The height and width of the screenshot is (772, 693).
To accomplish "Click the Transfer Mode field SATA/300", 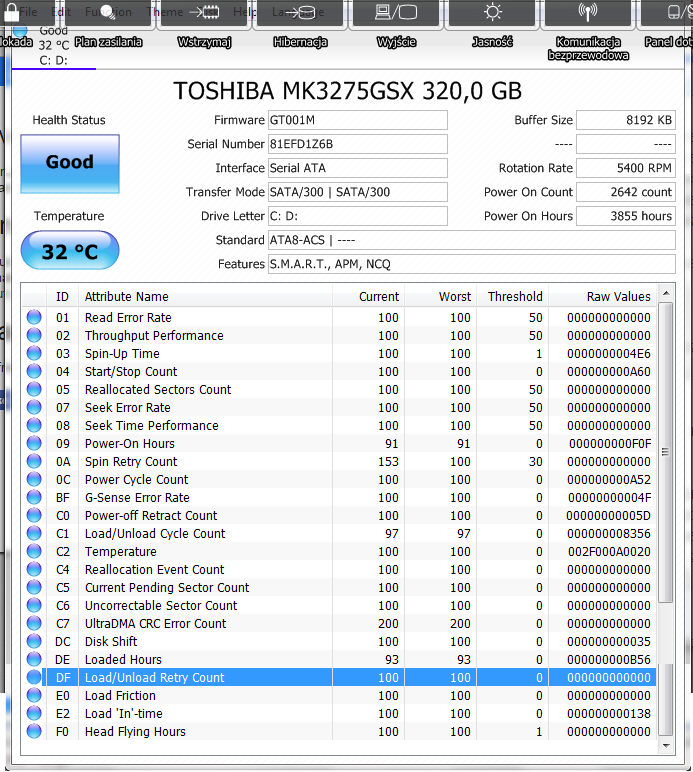I will [x=358, y=192].
